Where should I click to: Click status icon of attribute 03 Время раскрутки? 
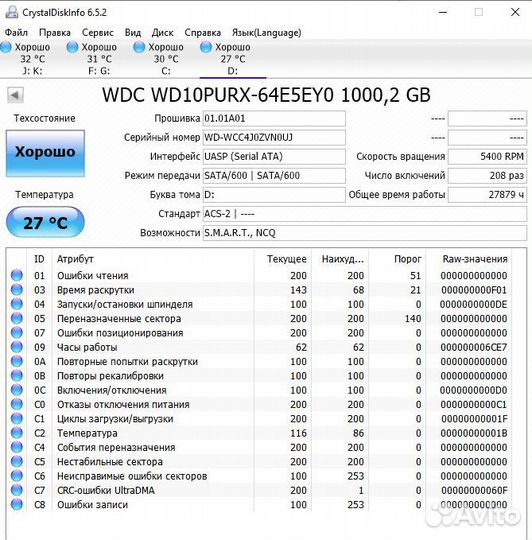17,290
